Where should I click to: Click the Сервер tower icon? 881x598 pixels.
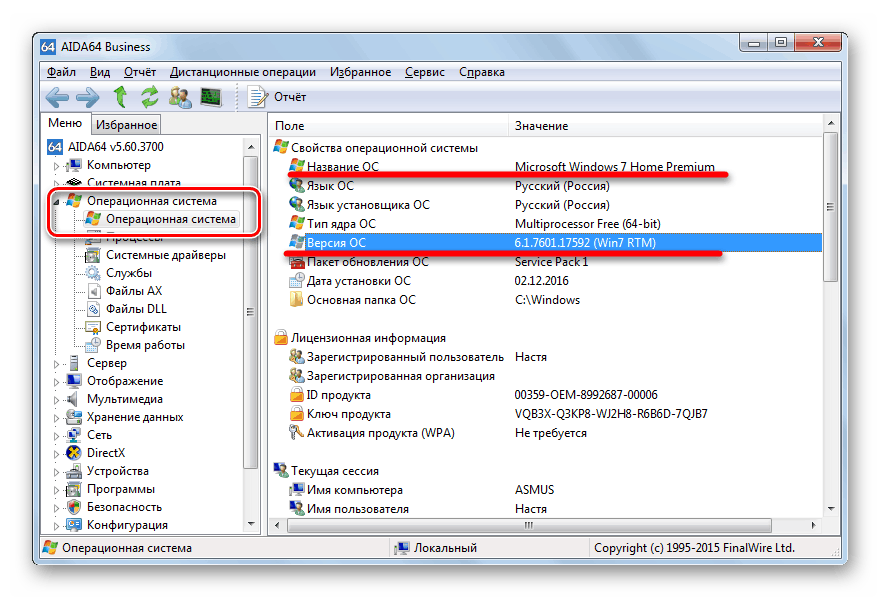coord(74,363)
